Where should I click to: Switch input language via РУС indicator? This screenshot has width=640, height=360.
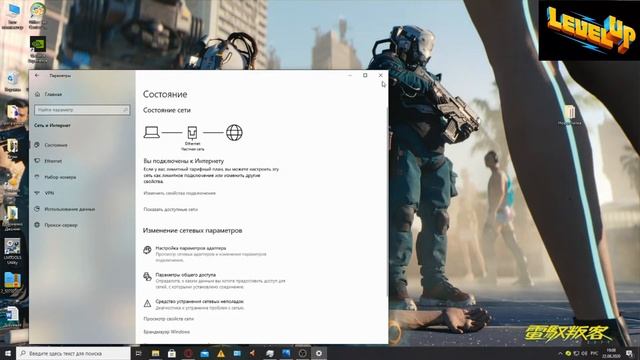595,353
